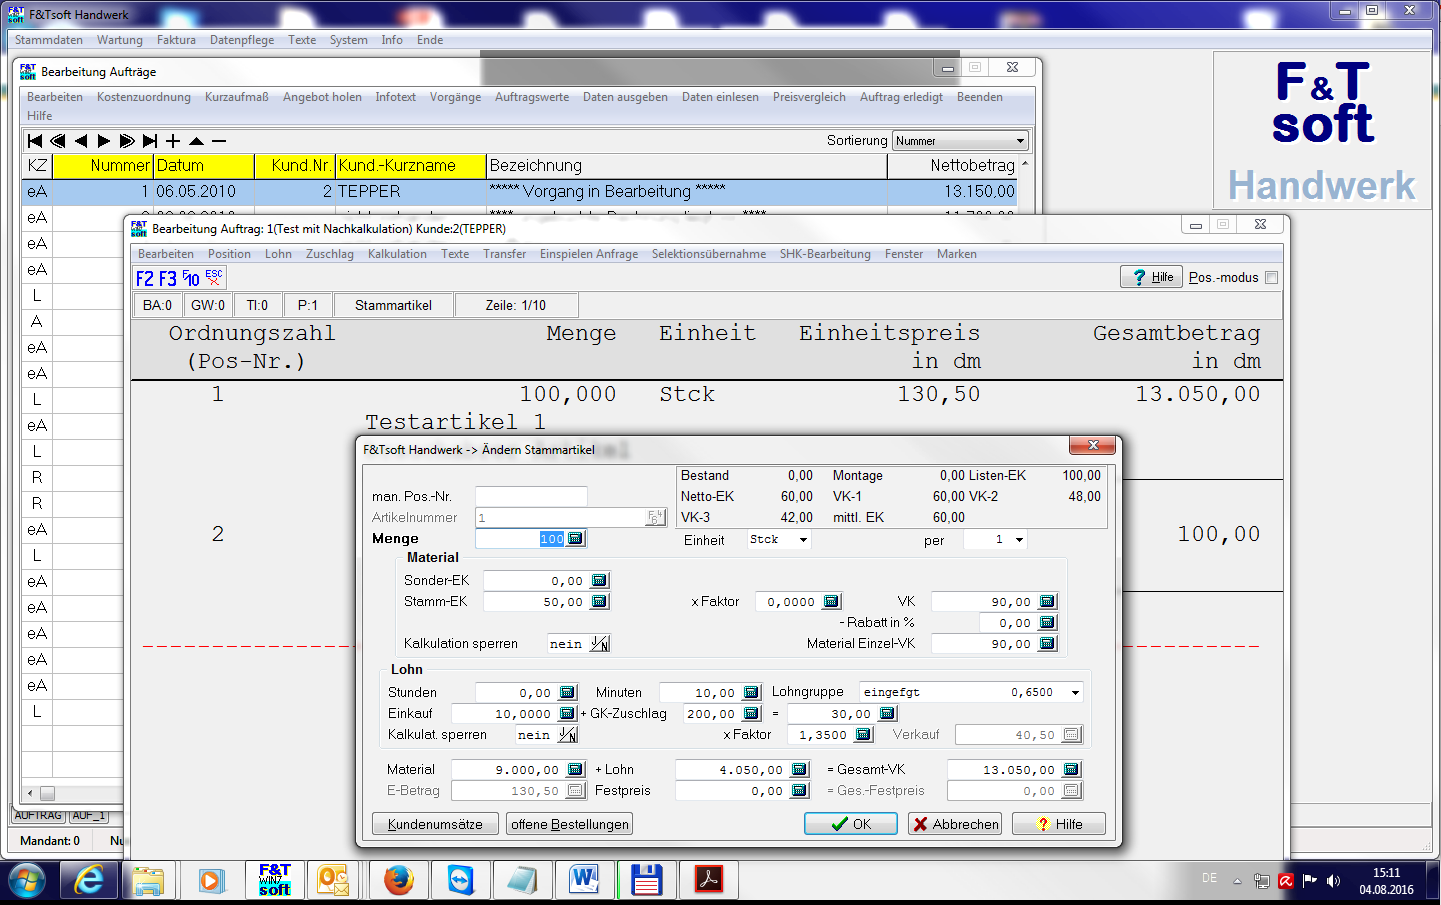This screenshot has height=905, width=1441.
Task: Click Auftrag erledigt menu item
Action: 901,97
